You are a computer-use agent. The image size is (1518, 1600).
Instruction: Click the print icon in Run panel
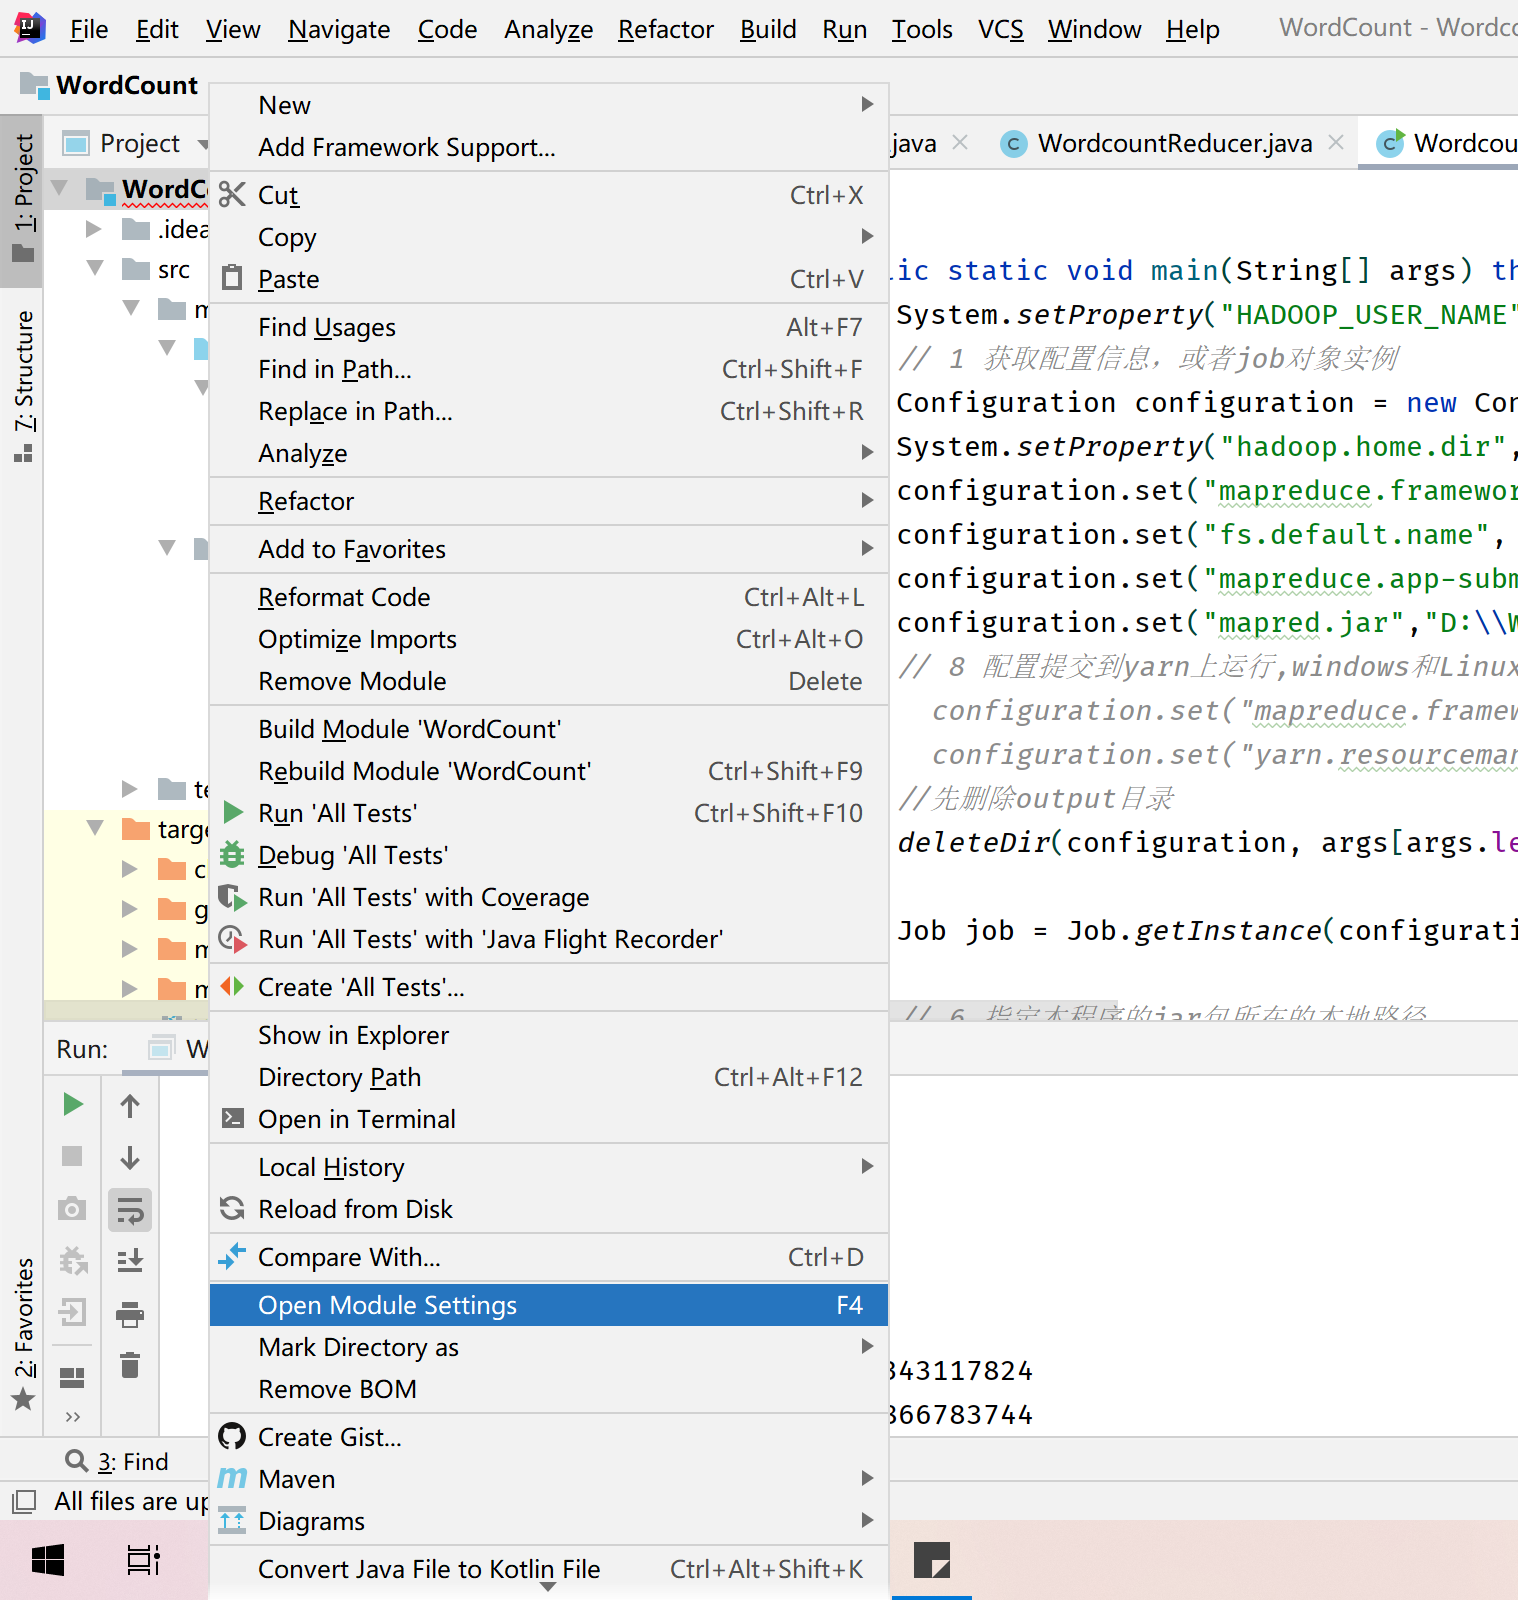130,1313
